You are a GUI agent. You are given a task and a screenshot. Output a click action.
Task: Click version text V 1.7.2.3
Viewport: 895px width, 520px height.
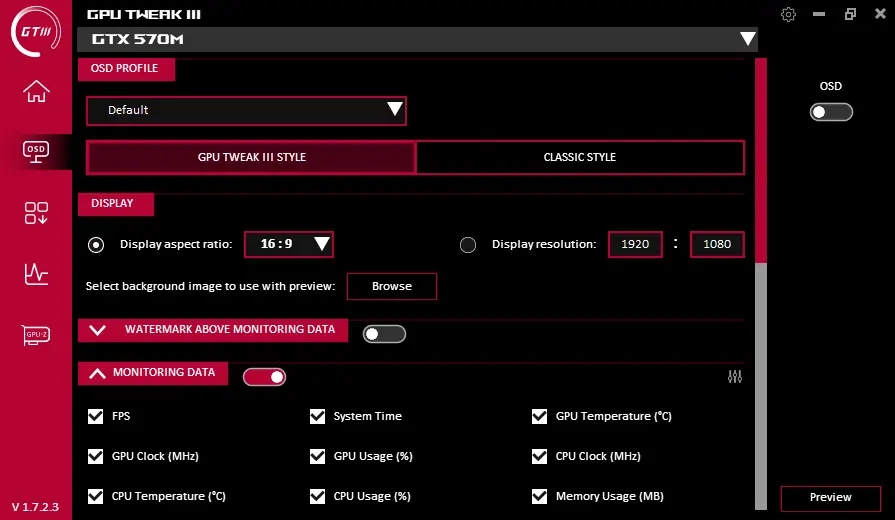[x=35, y=507]
